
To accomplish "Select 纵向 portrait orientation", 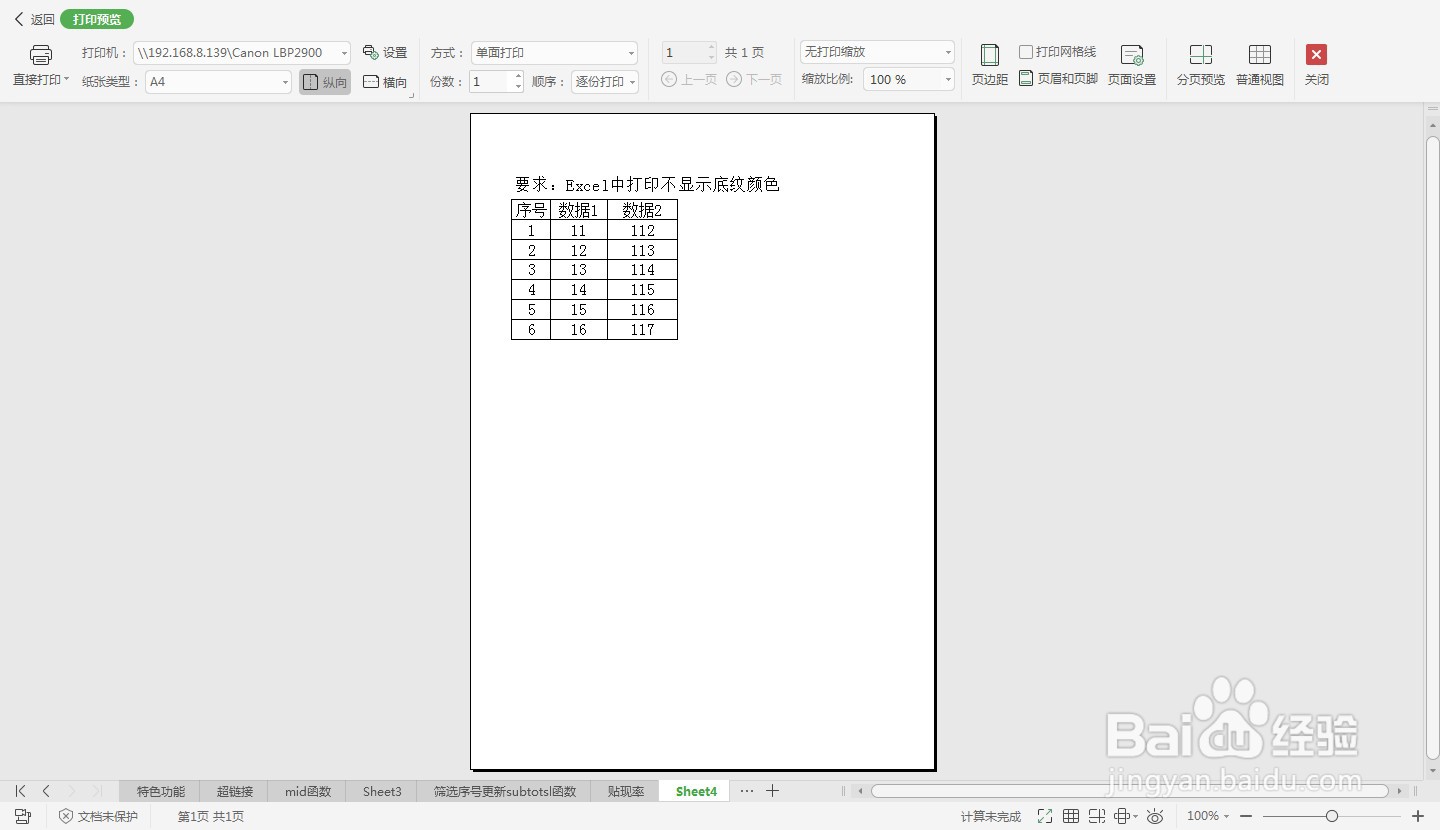I will pos(324,82).
